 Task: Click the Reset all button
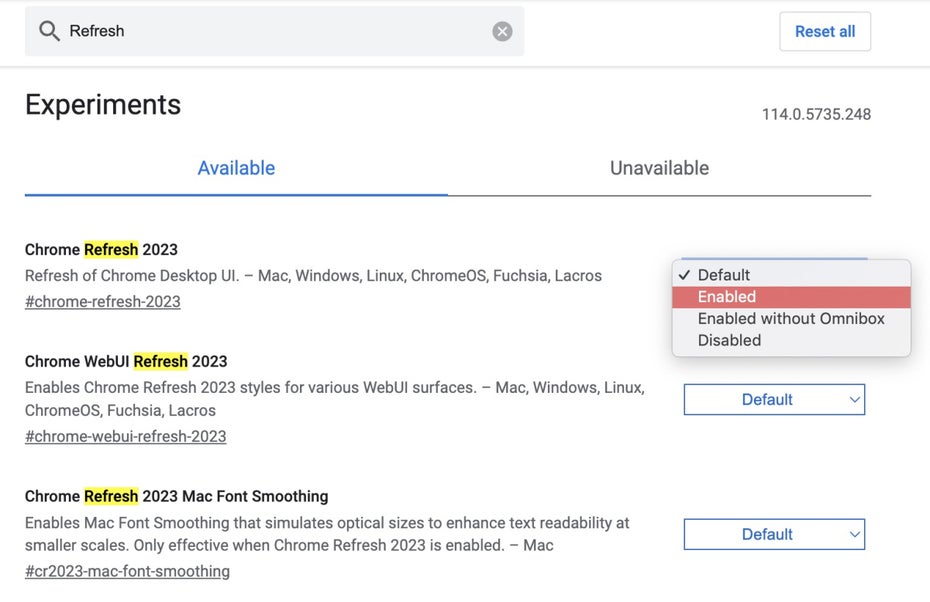[x=825, y=31]
